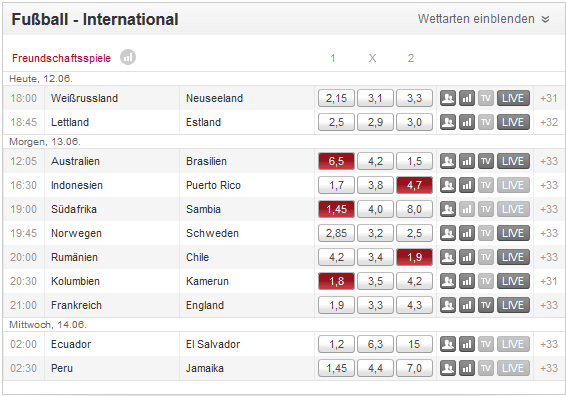Expand Wettarten einblenden options
This screenshot has height=396, width=566.
click(484, 19)
